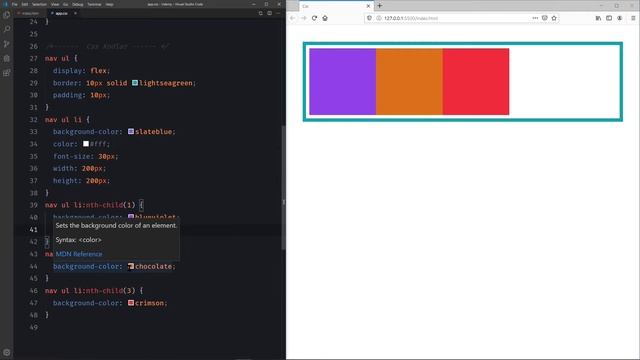640x360 pixels.
Task: Toggle Firefox sidebar icon
Action: (609, 18)
